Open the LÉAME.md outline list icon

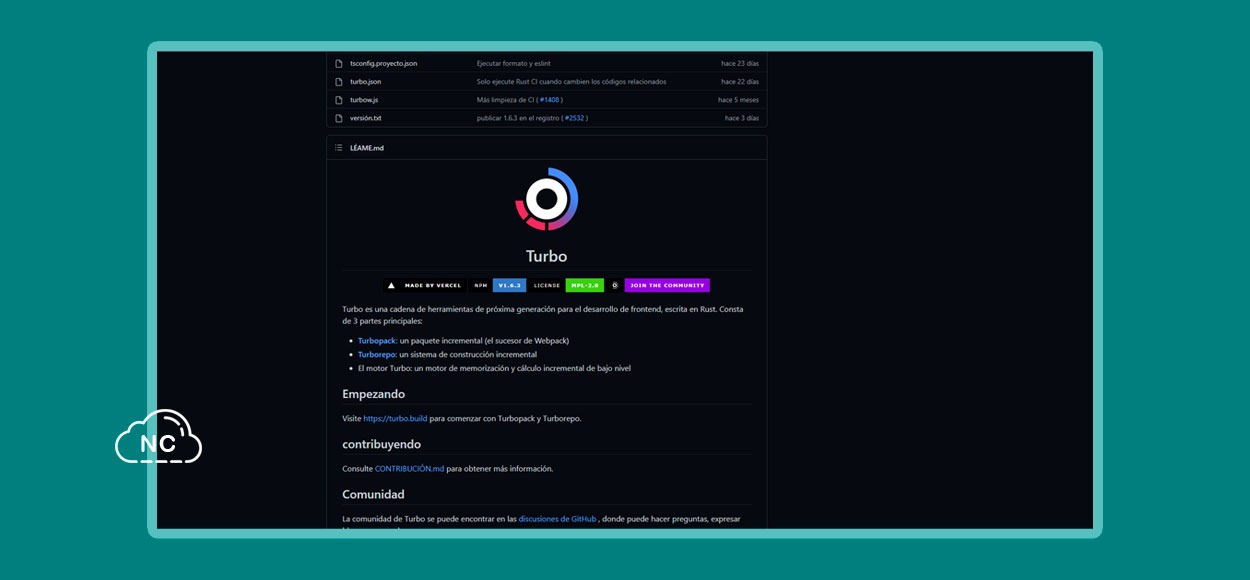338,148
